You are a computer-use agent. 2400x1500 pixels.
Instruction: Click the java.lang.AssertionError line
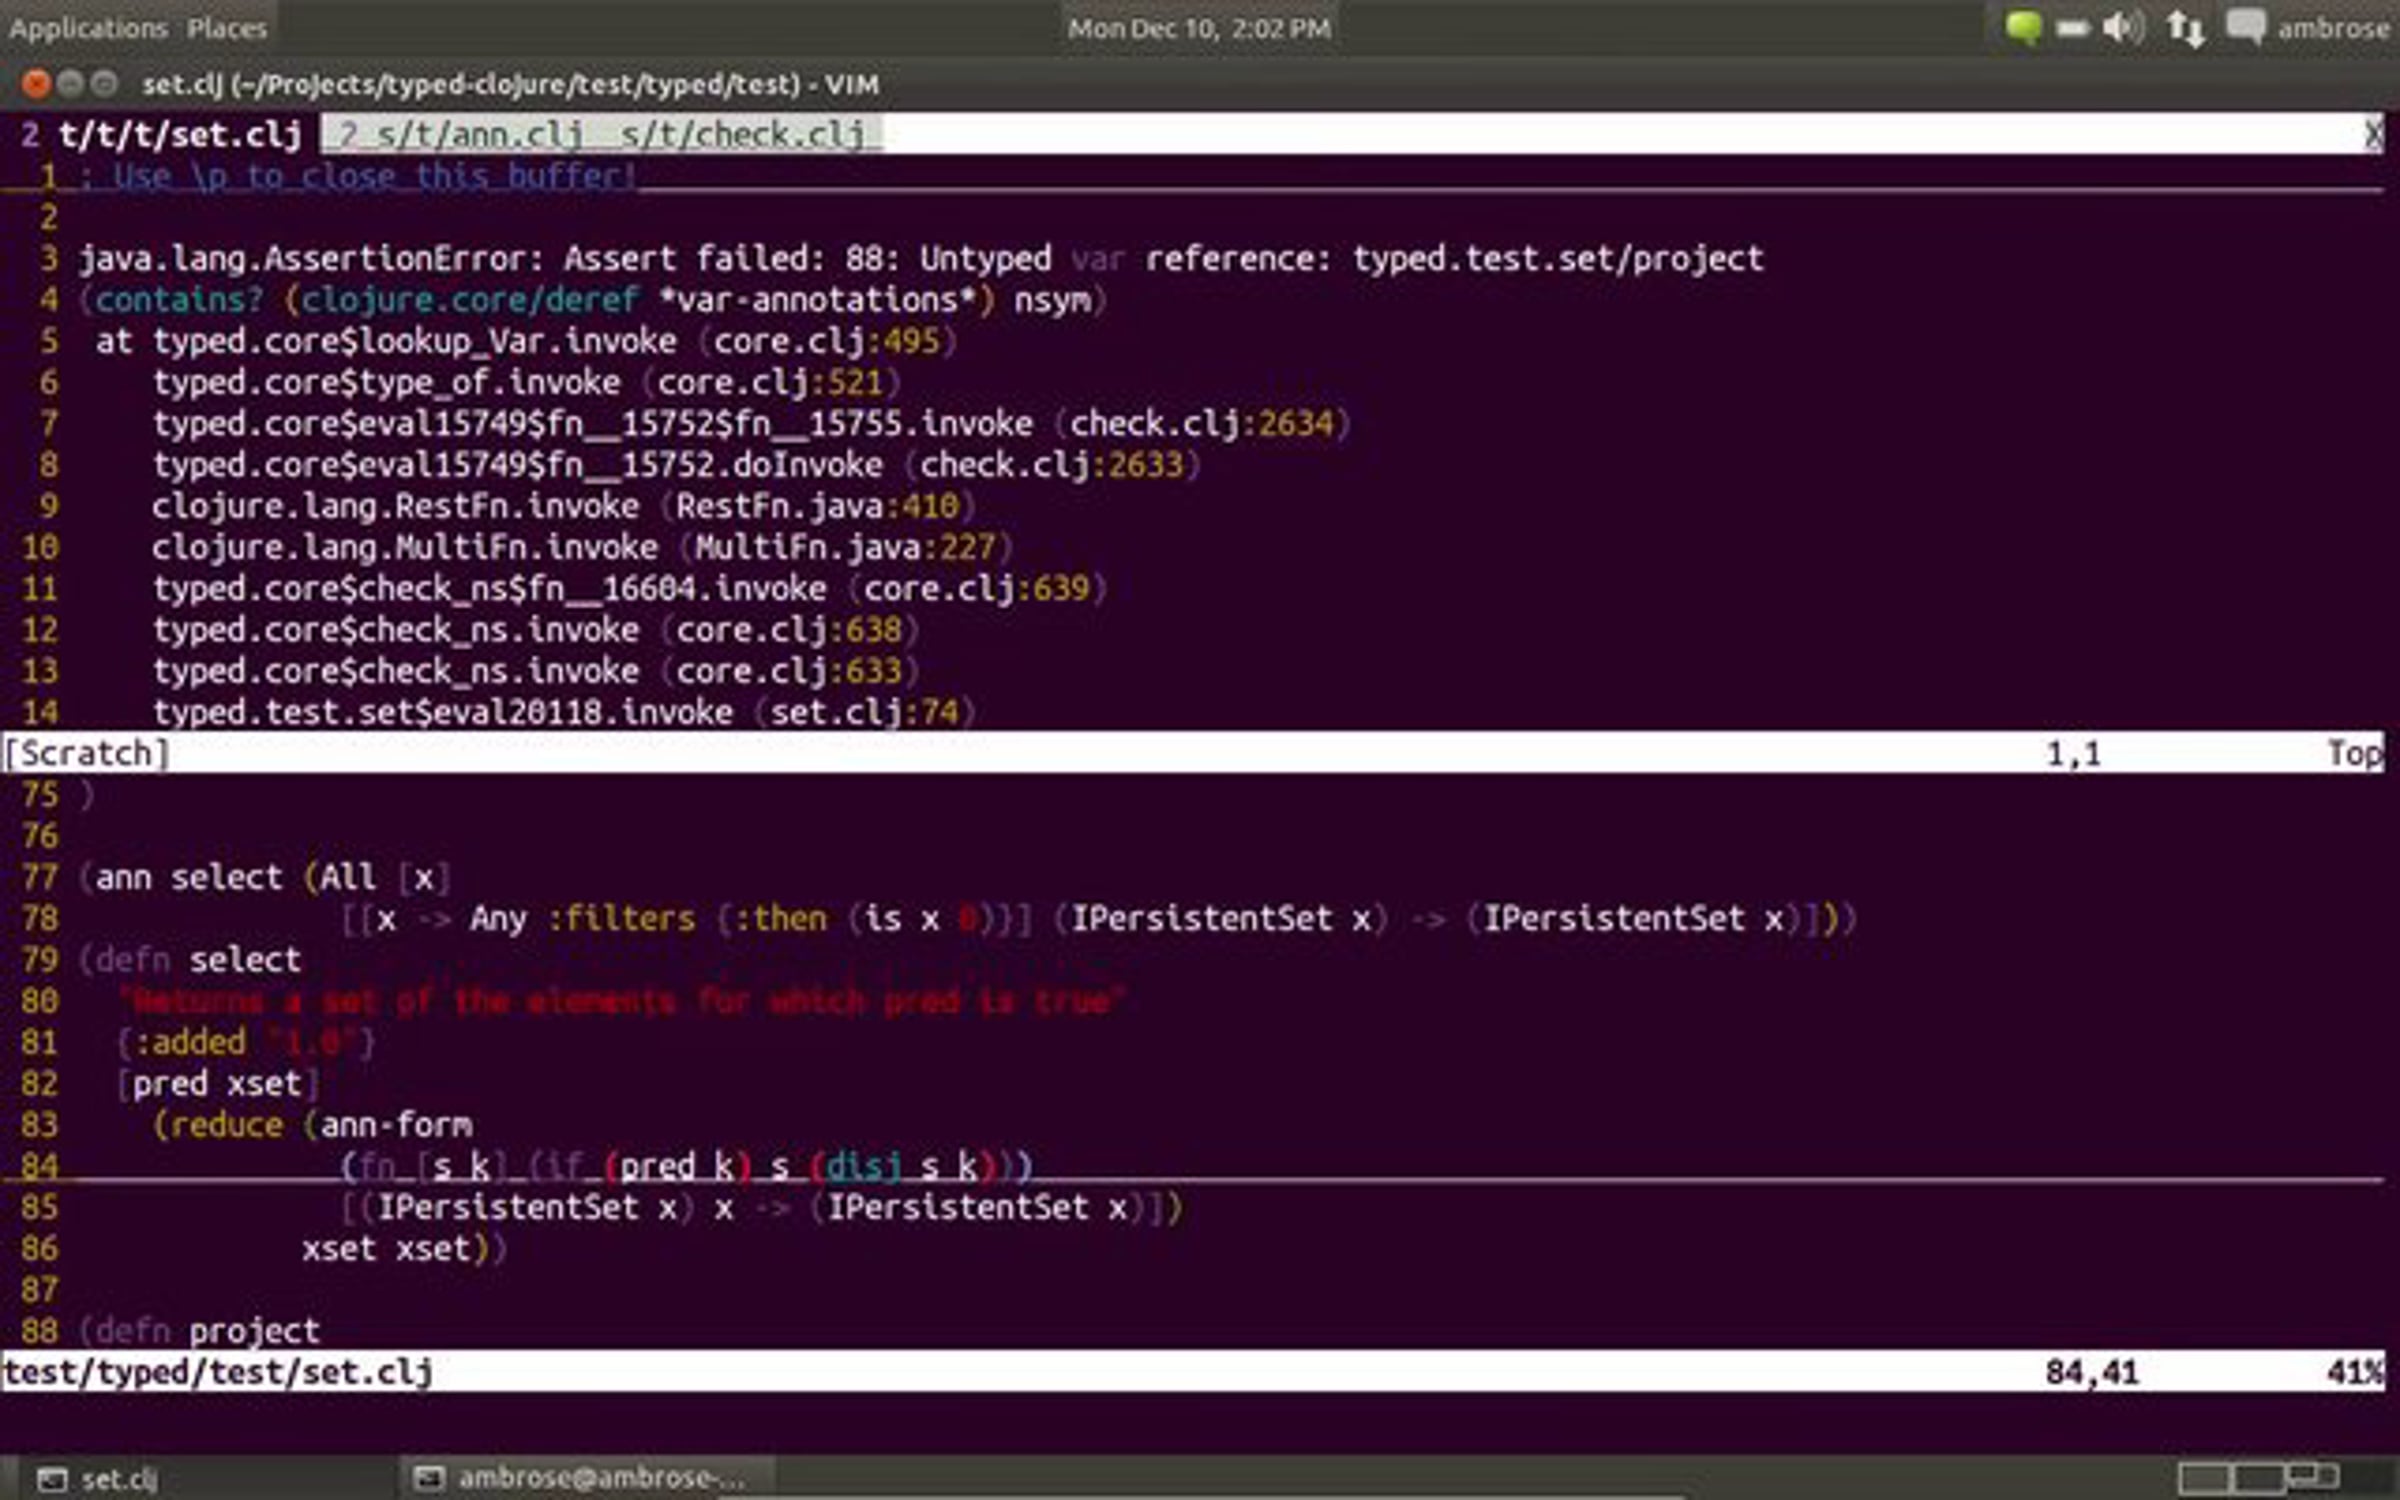pyautogui.click(x=921, y=259)
